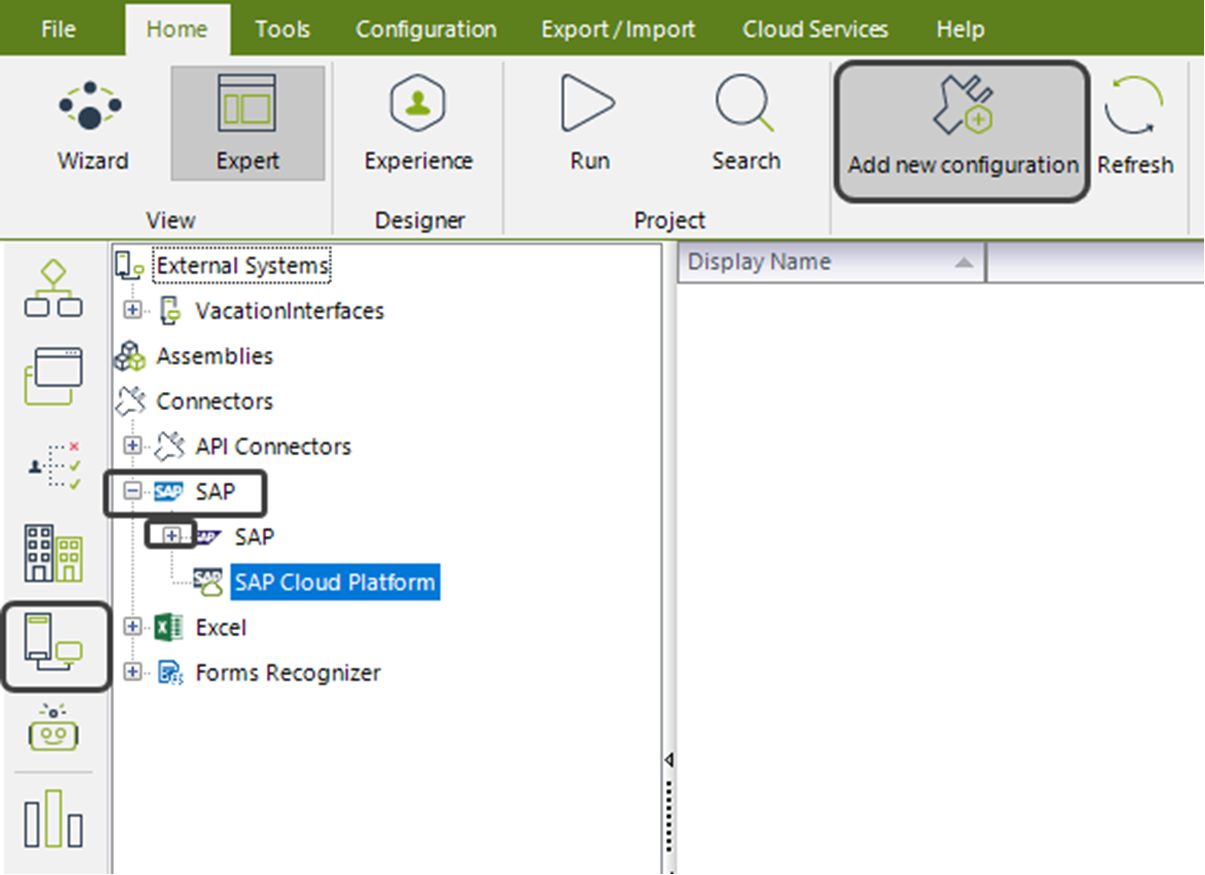This screenshot has width=1205, height=875.
Task: Open the Organizations sidebar module
Action: 53,552
